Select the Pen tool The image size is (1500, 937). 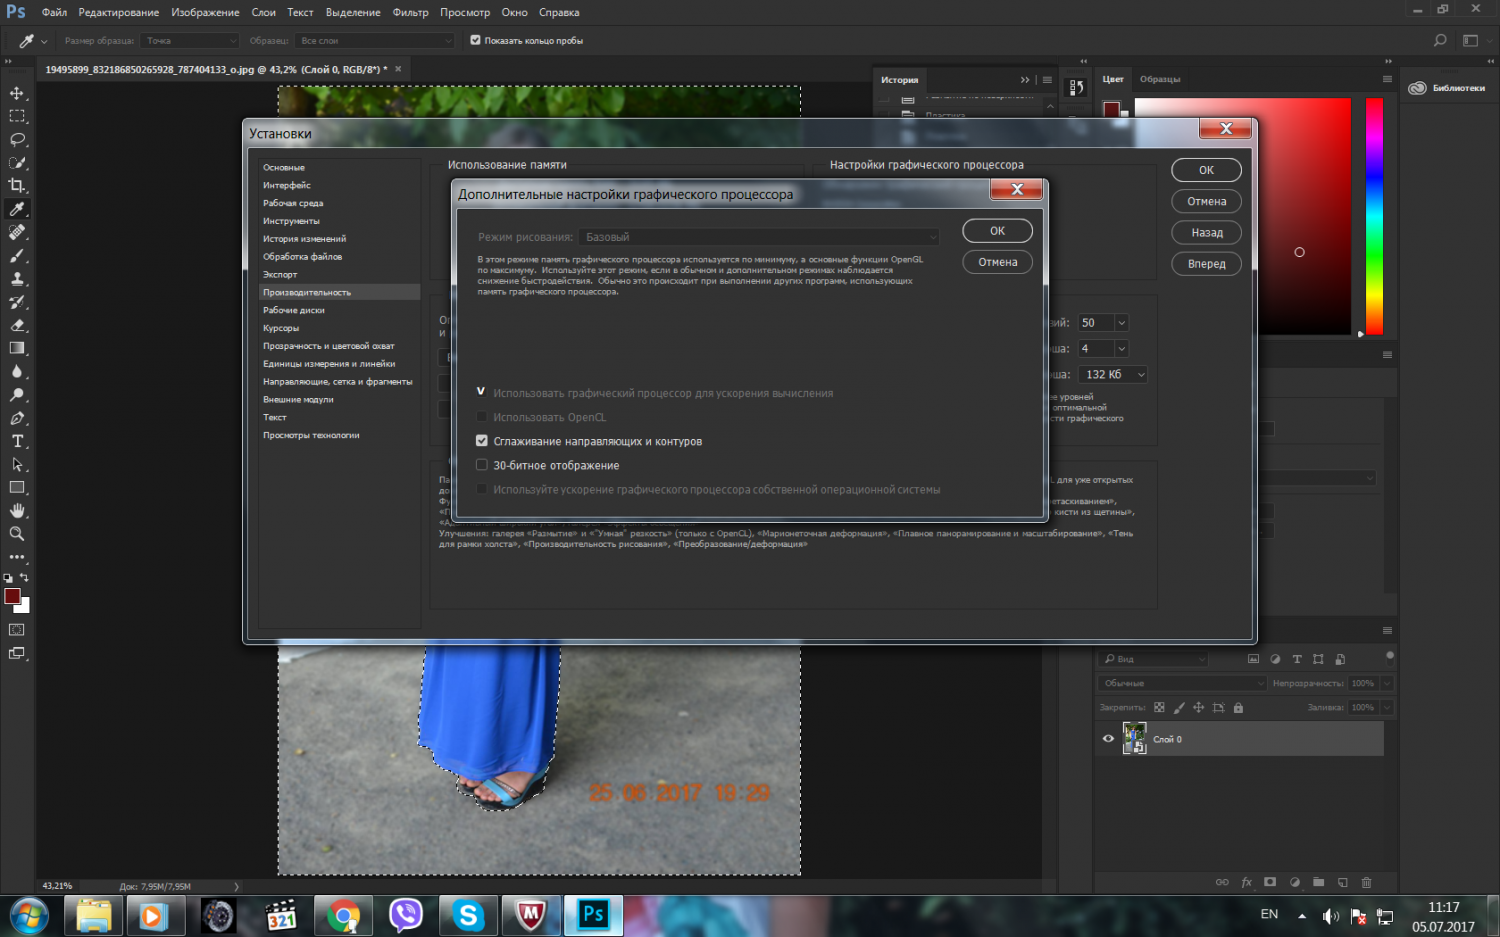click(17, 418)
